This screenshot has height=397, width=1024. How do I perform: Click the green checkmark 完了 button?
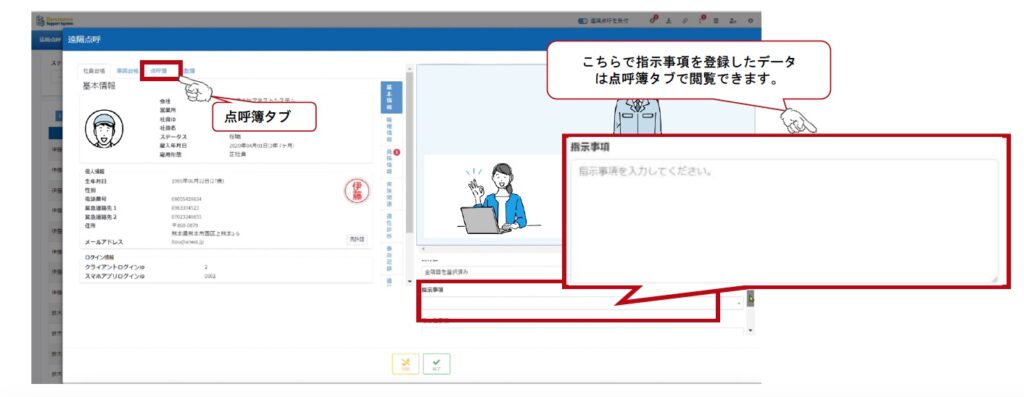(436, 364)
